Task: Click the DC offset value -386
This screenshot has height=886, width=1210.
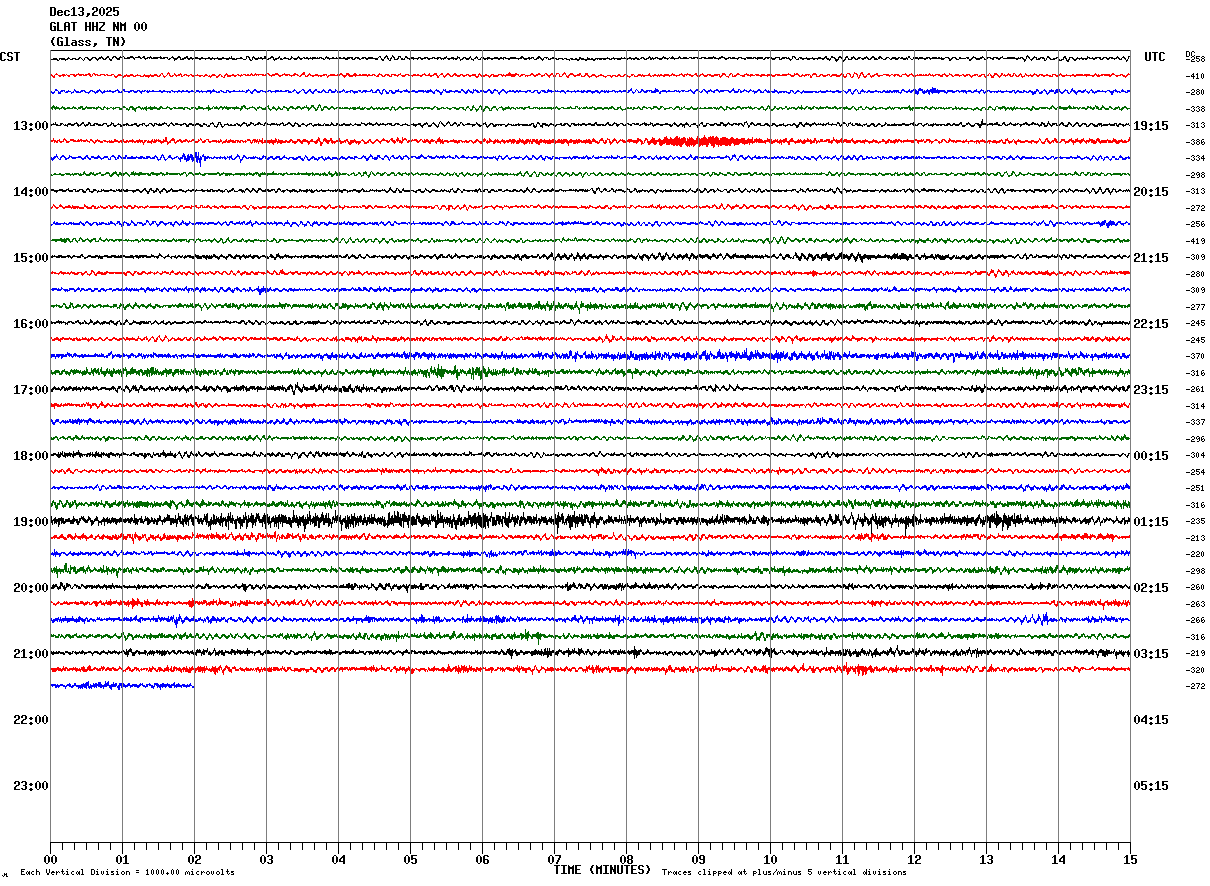Action: click(1195, 142)
